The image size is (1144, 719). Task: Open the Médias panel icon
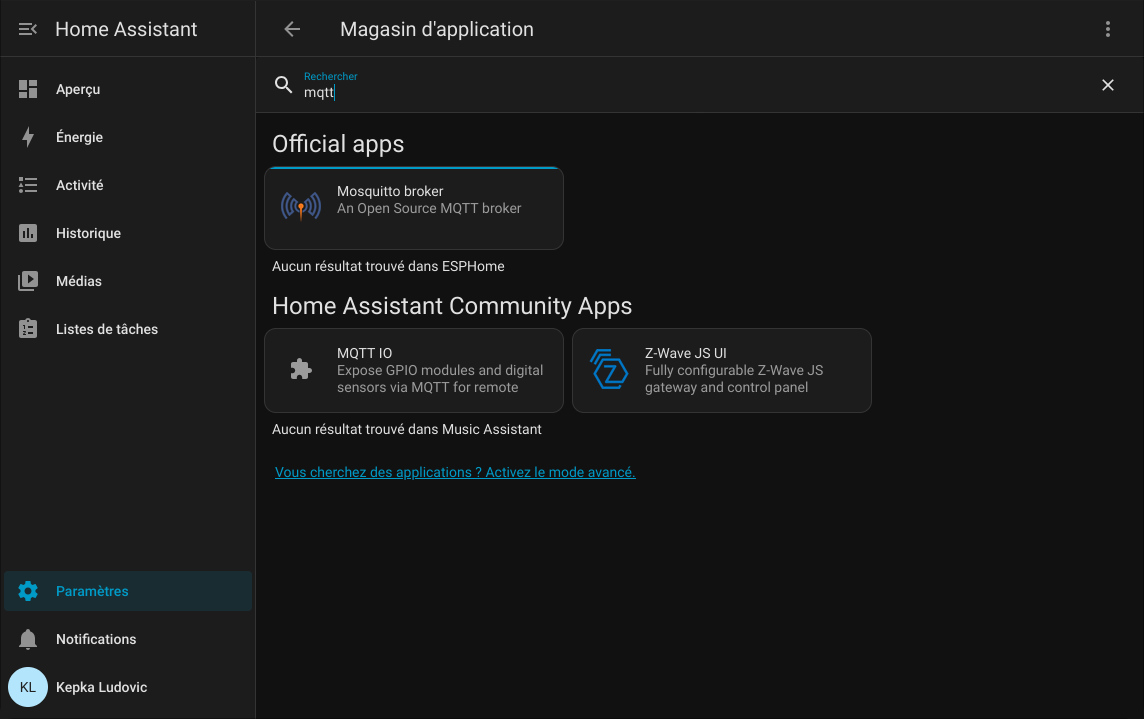point(28,281)
